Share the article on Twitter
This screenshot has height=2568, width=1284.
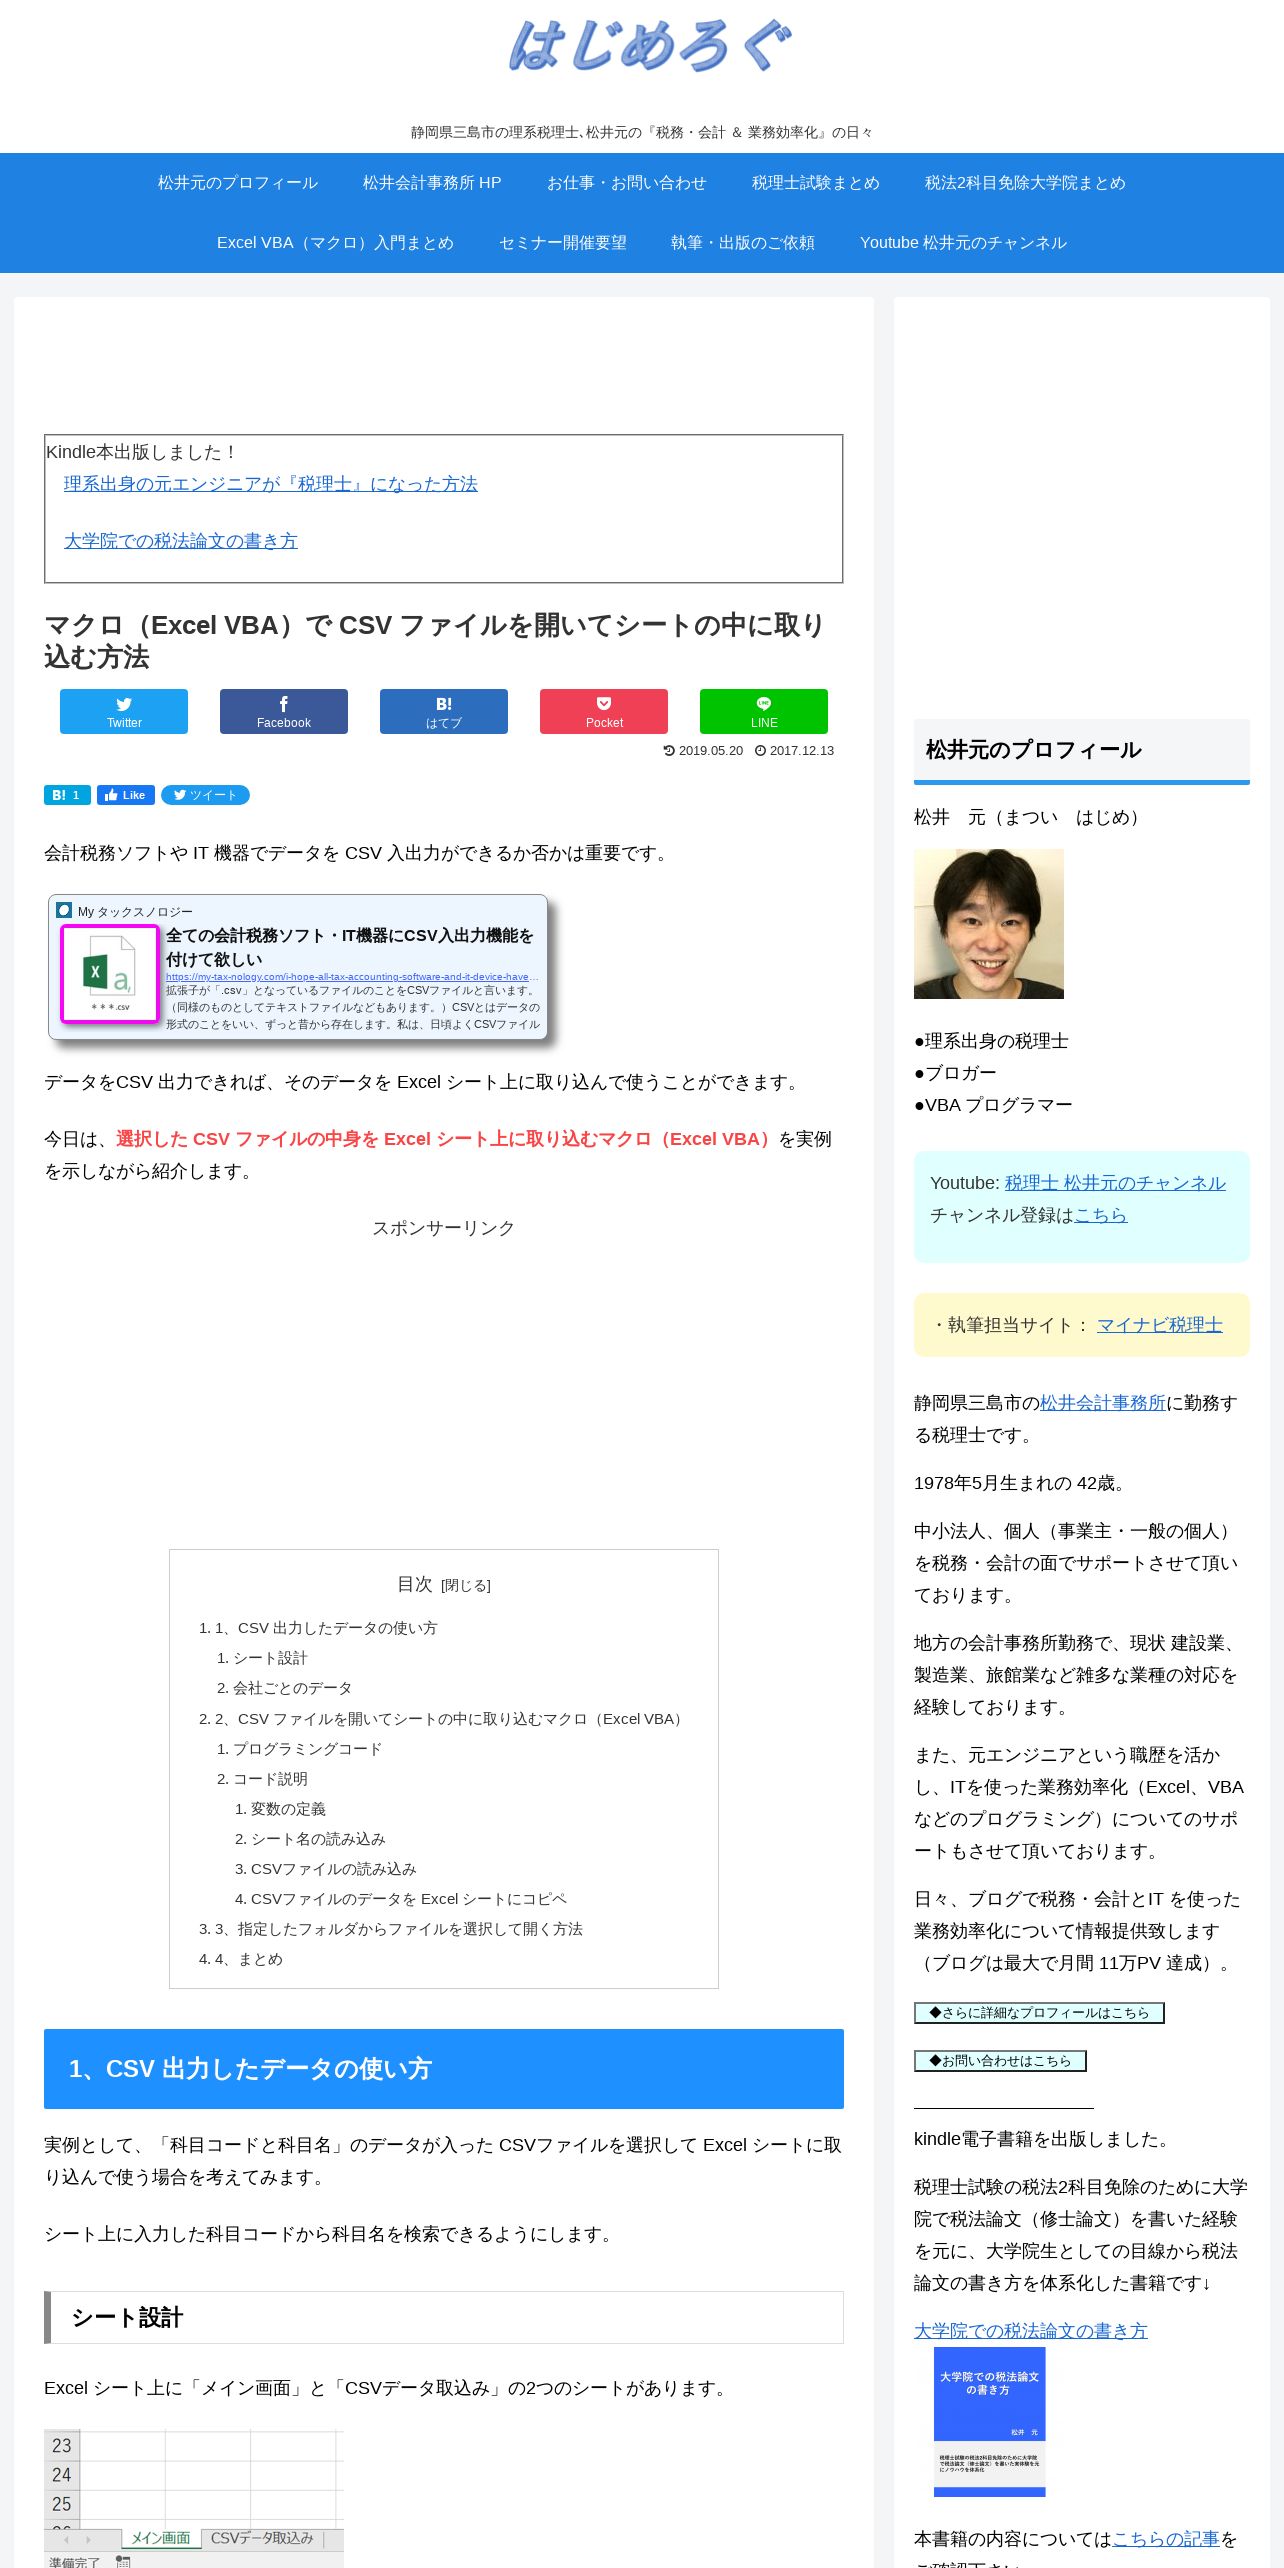pos(124,711)
